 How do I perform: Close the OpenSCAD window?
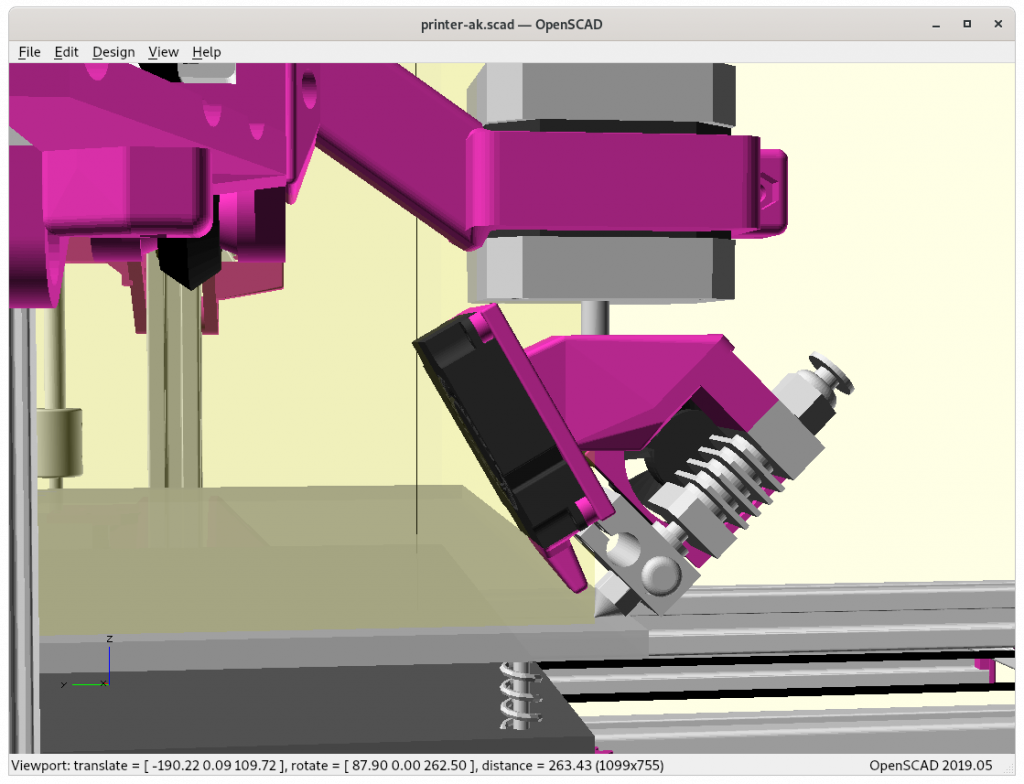[x=998, y=24]
